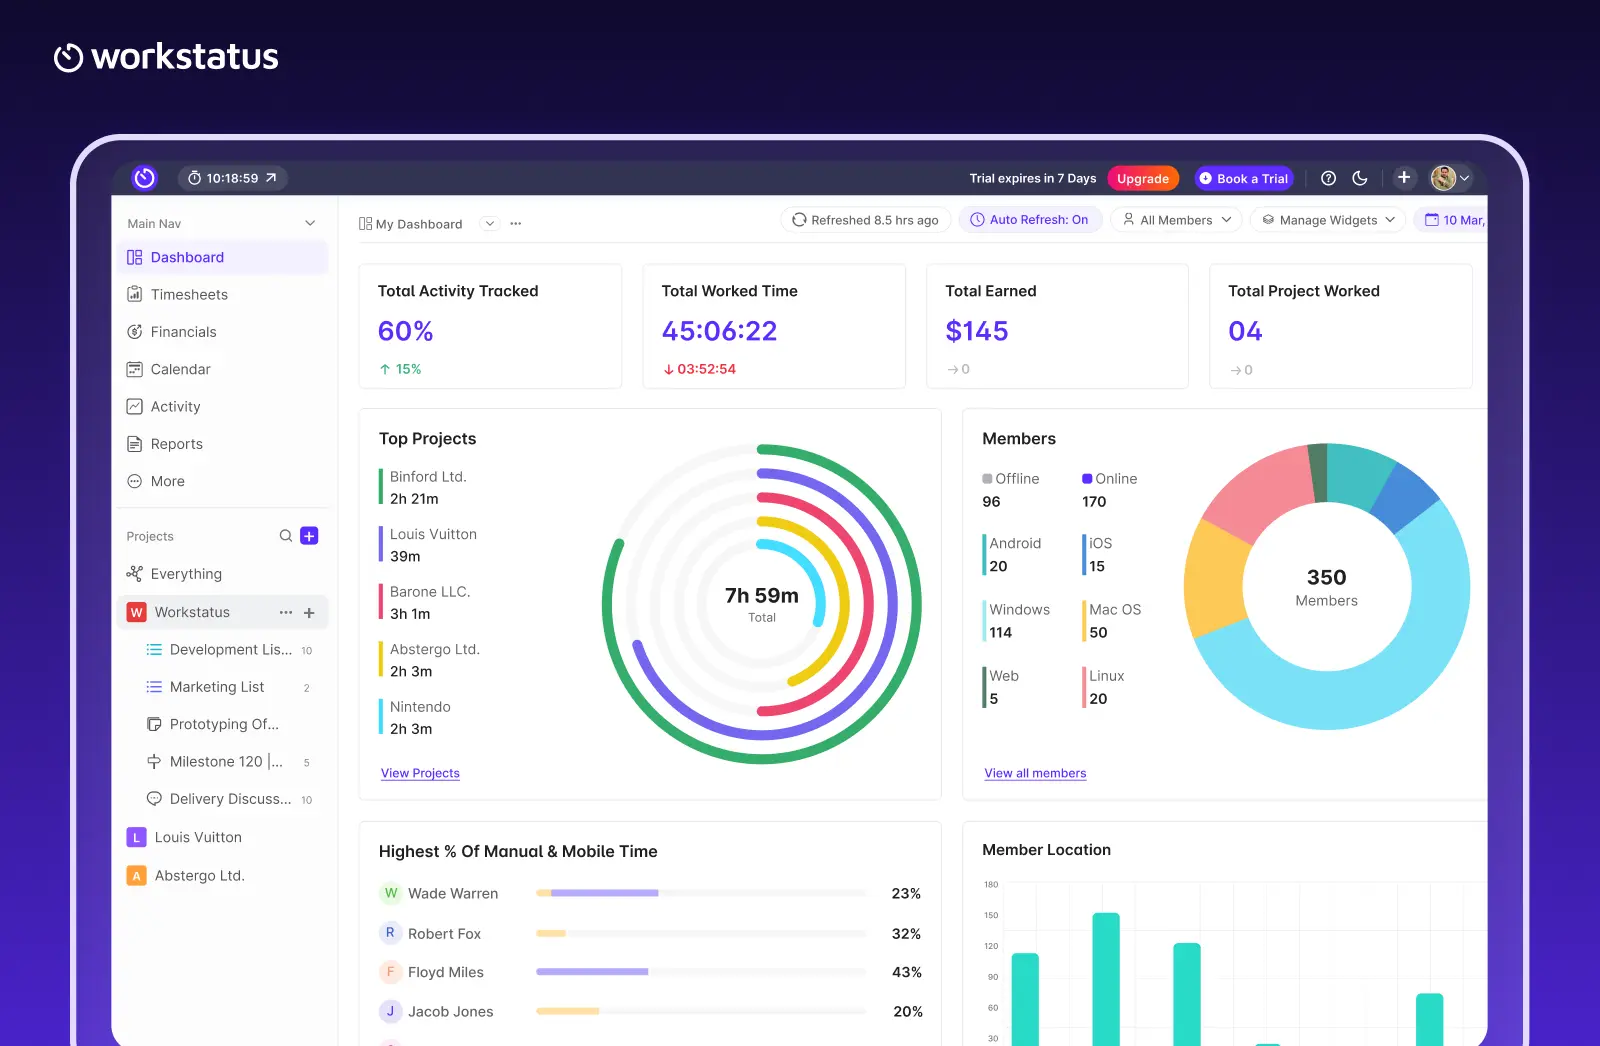Click Development List icon
Screen dimensions: 1600x1046
(154, 649)
